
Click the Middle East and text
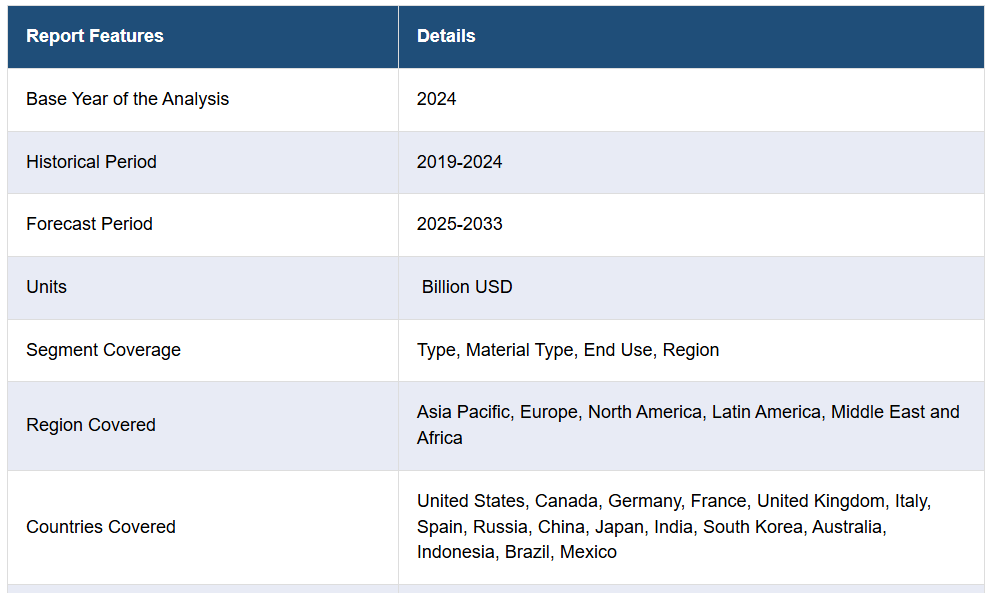coord(895,412)
